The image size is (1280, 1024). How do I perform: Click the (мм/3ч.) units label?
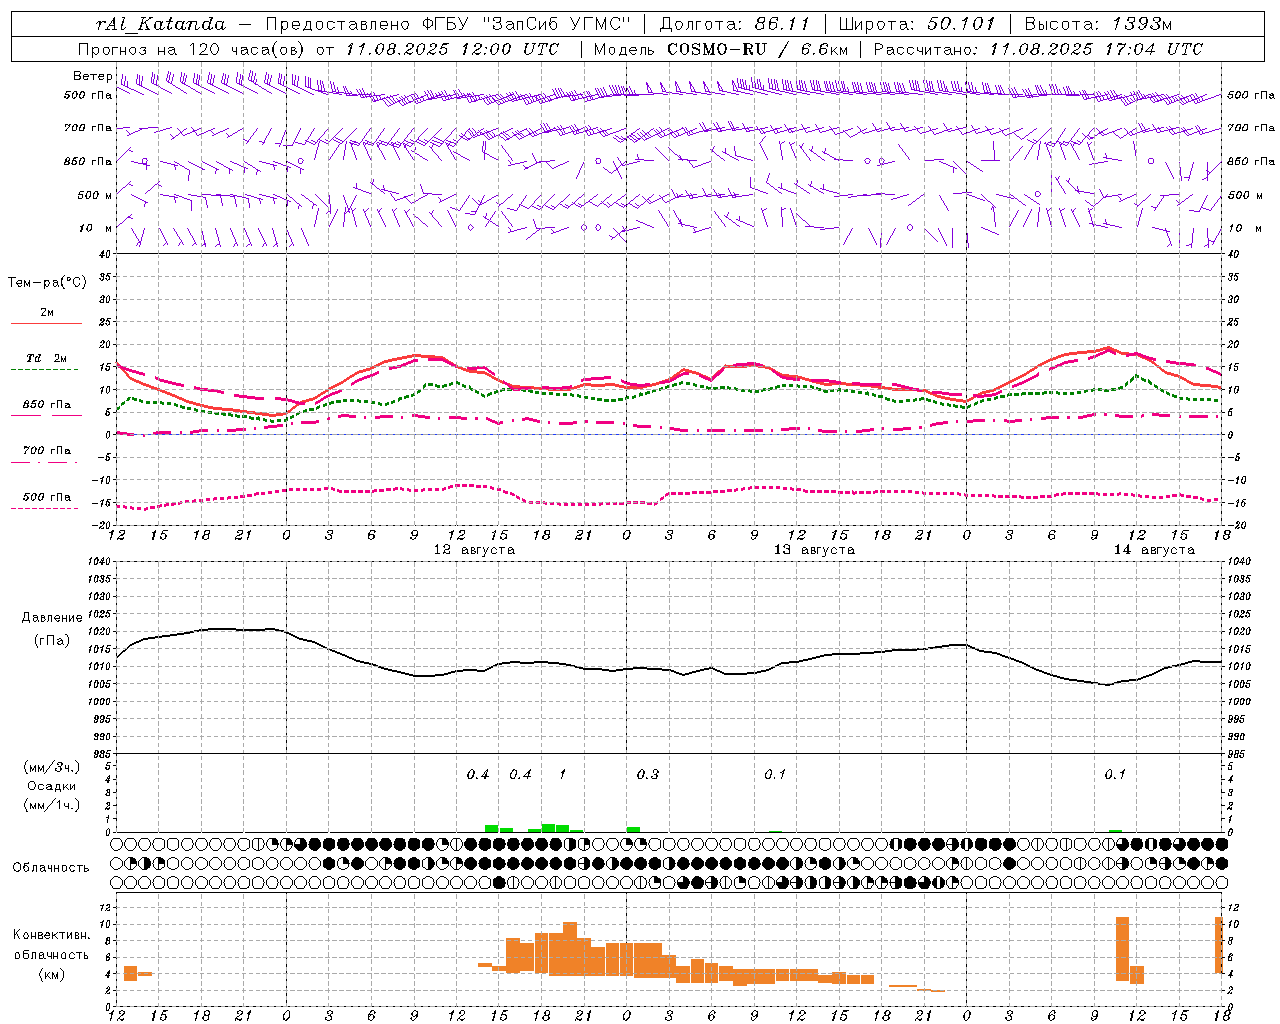52,767
